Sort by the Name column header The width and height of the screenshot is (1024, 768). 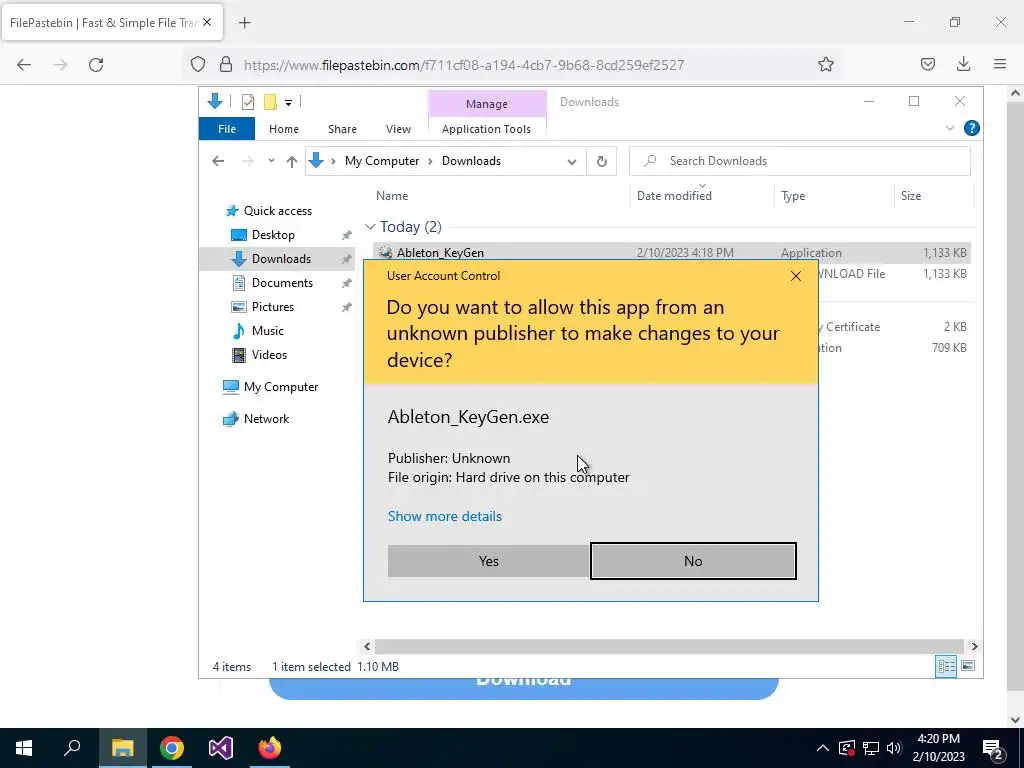pyautogui.click(x=392, y=196)
